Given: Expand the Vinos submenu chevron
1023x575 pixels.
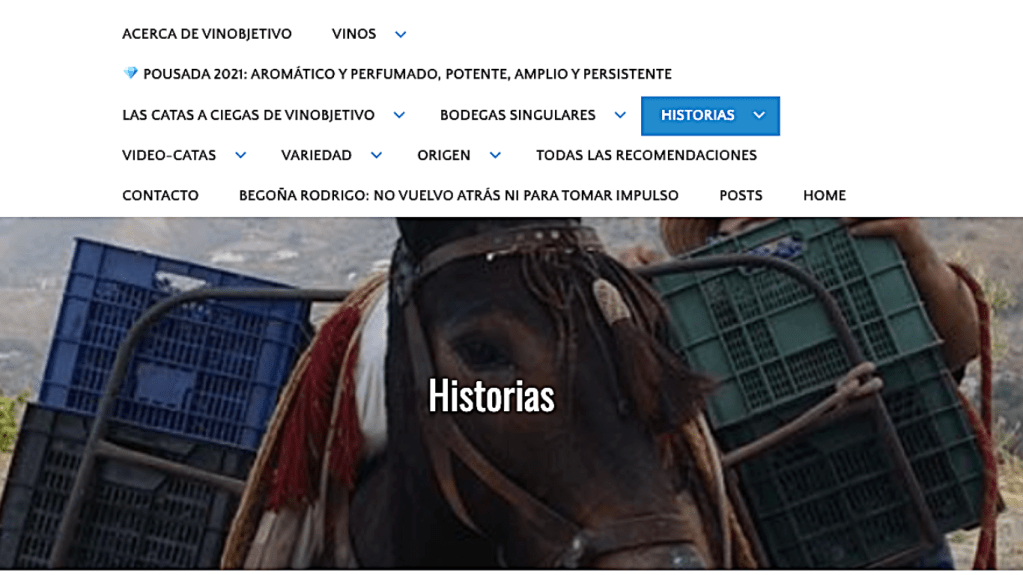Looking at the screenshot, I should (x=401, y=35).
